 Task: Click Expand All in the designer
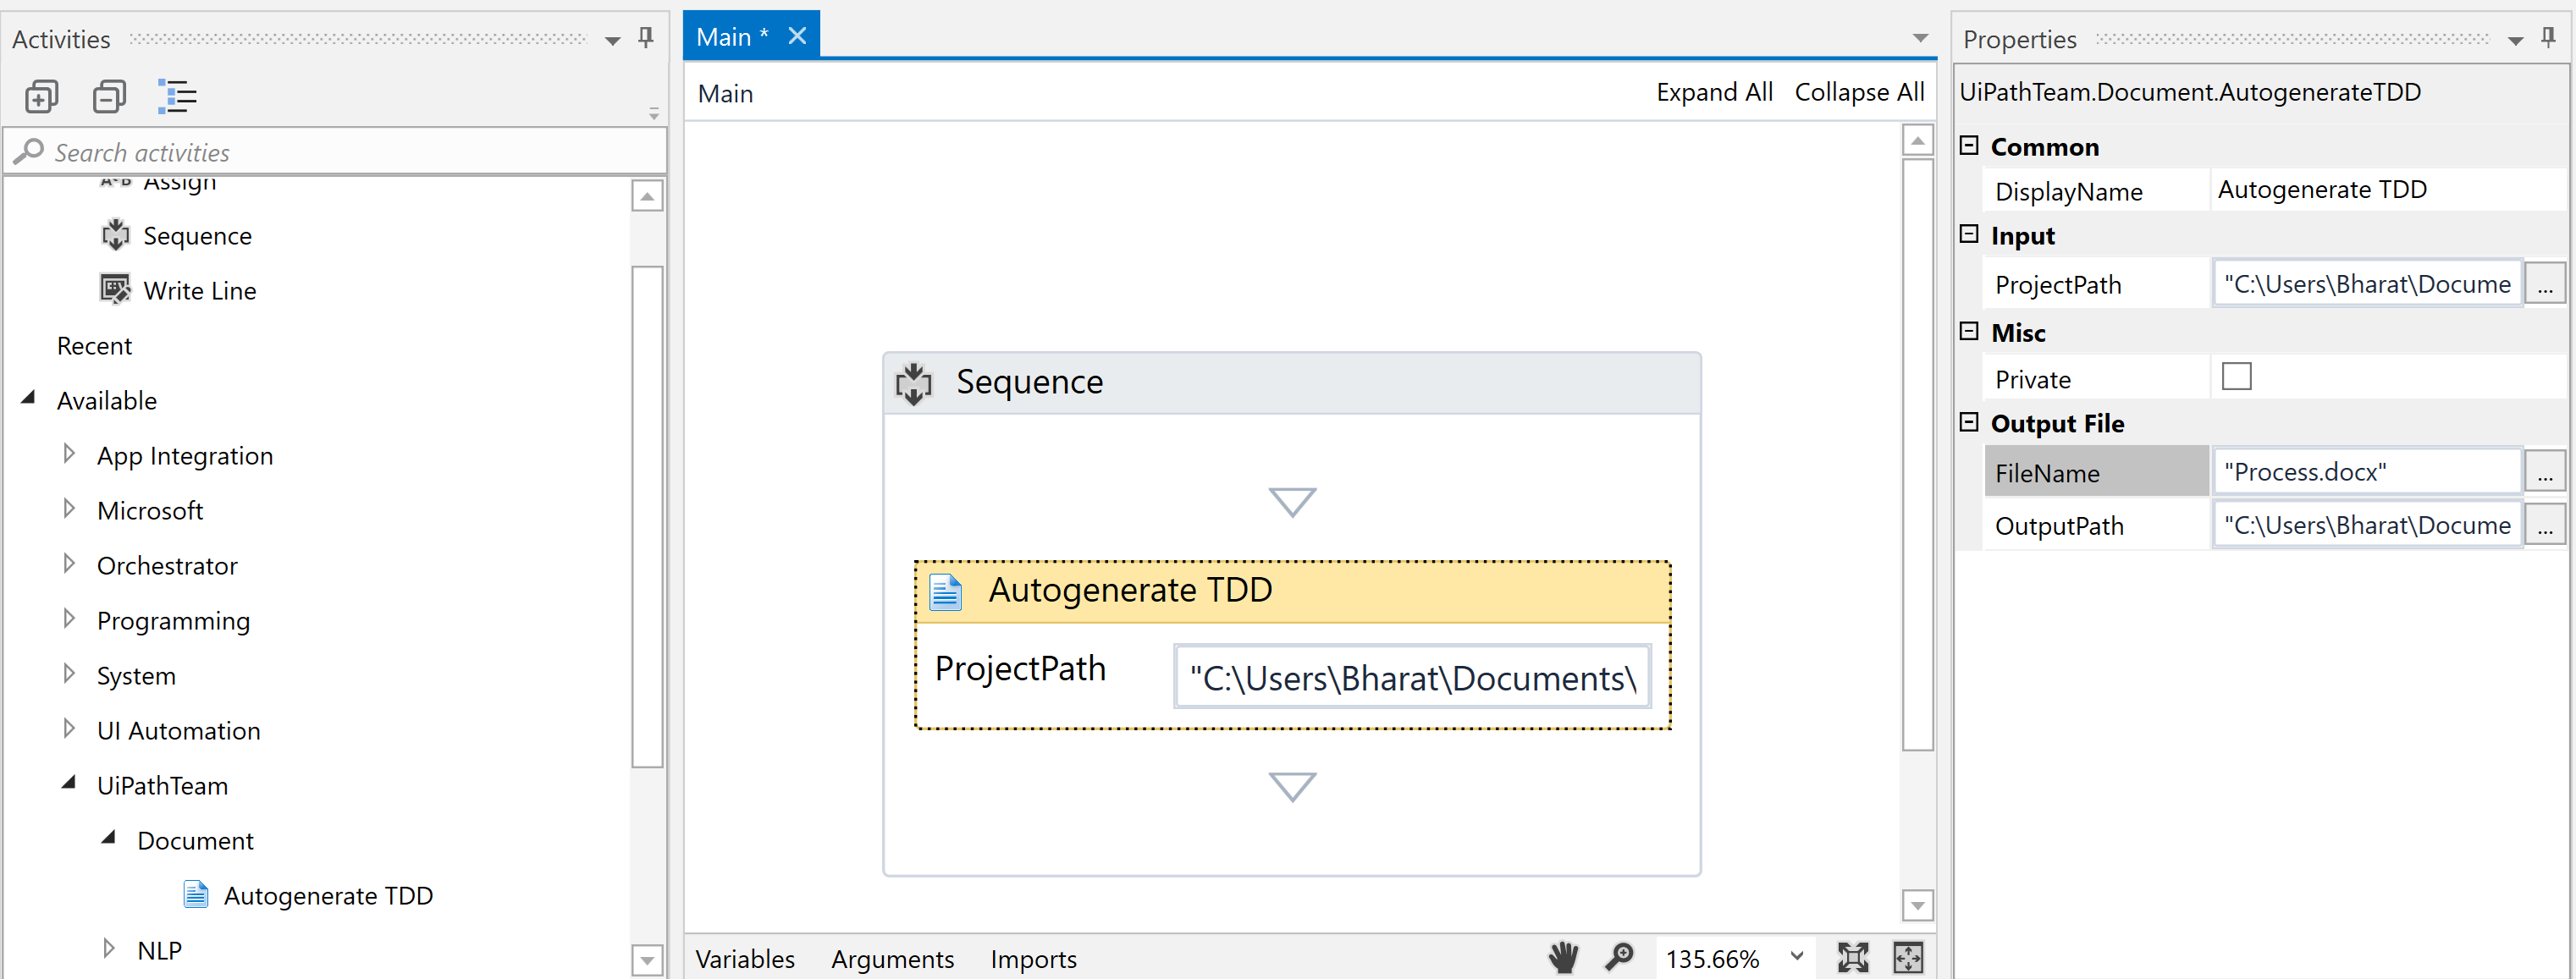[x=1714, y=92]
